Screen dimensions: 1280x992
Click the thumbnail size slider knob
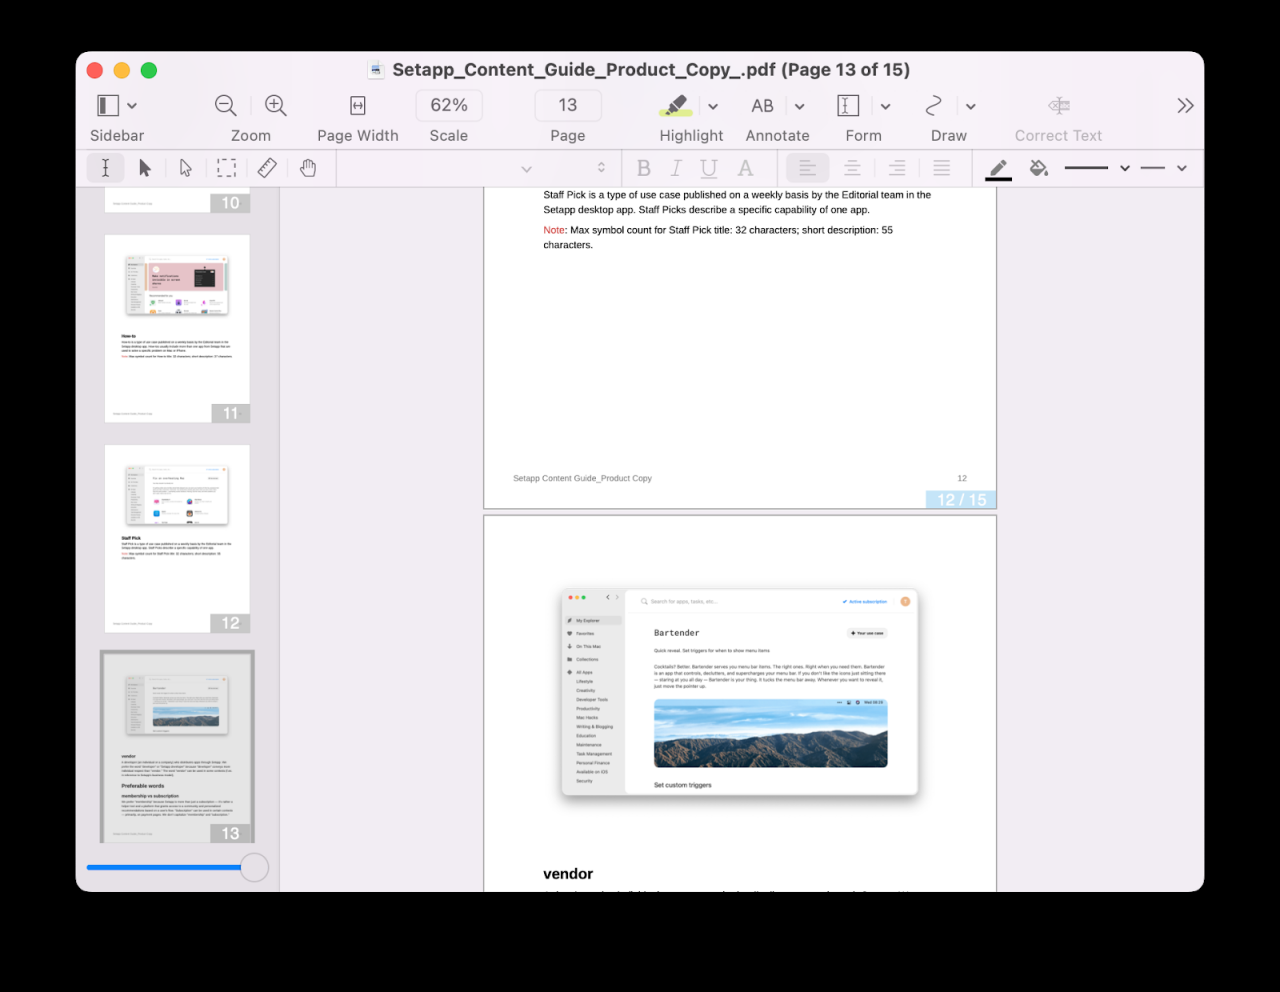(255, 867)
